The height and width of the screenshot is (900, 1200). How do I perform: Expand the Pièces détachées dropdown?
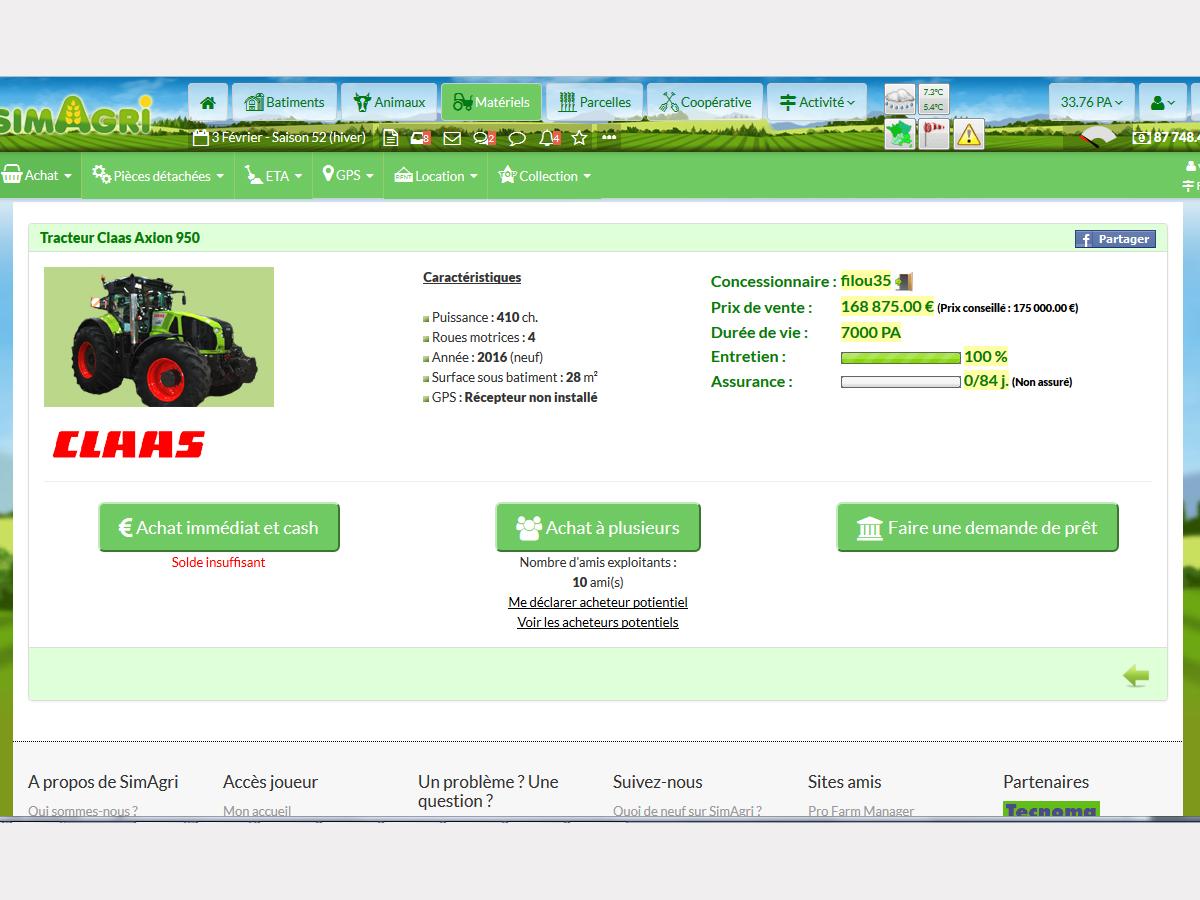point(158,176)
